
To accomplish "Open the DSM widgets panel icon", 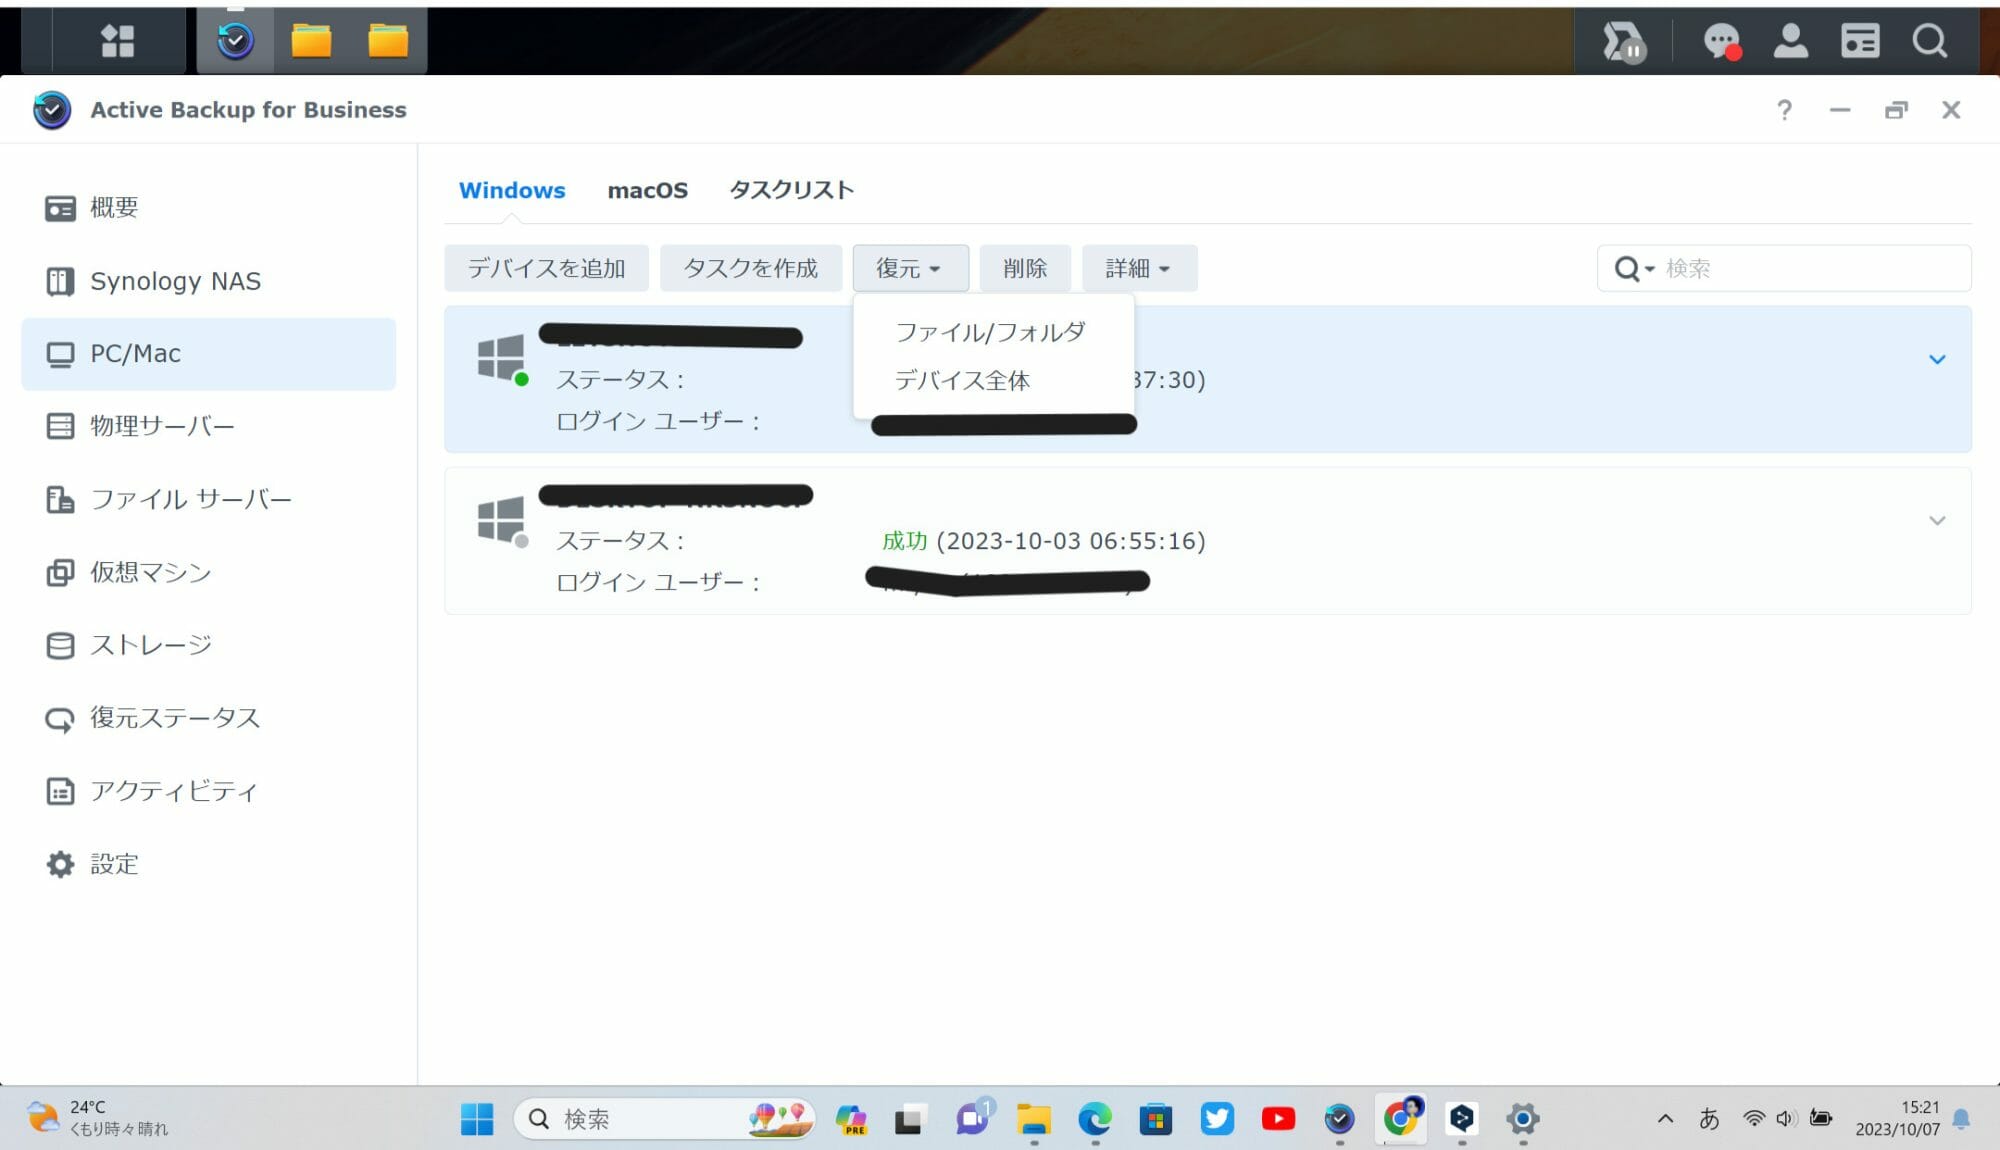I will (1860, 41).
